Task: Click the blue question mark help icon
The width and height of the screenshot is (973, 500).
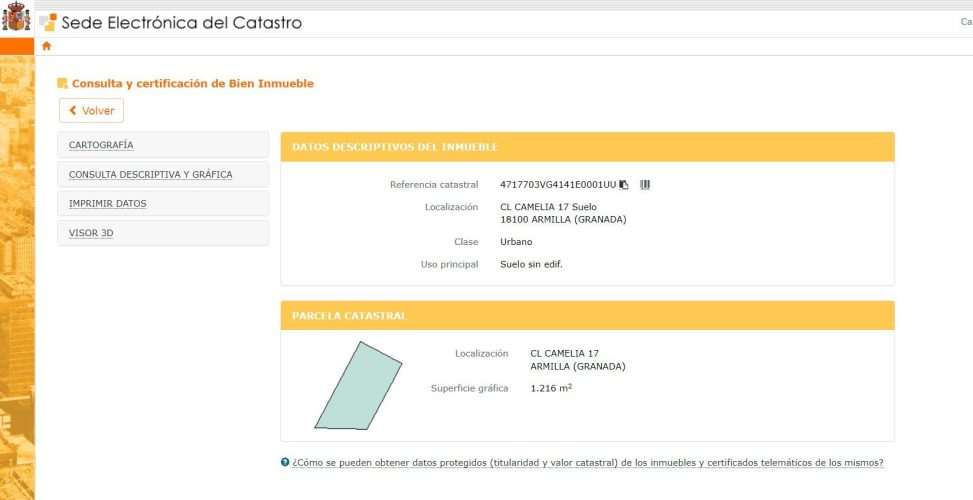Action: 285,462
